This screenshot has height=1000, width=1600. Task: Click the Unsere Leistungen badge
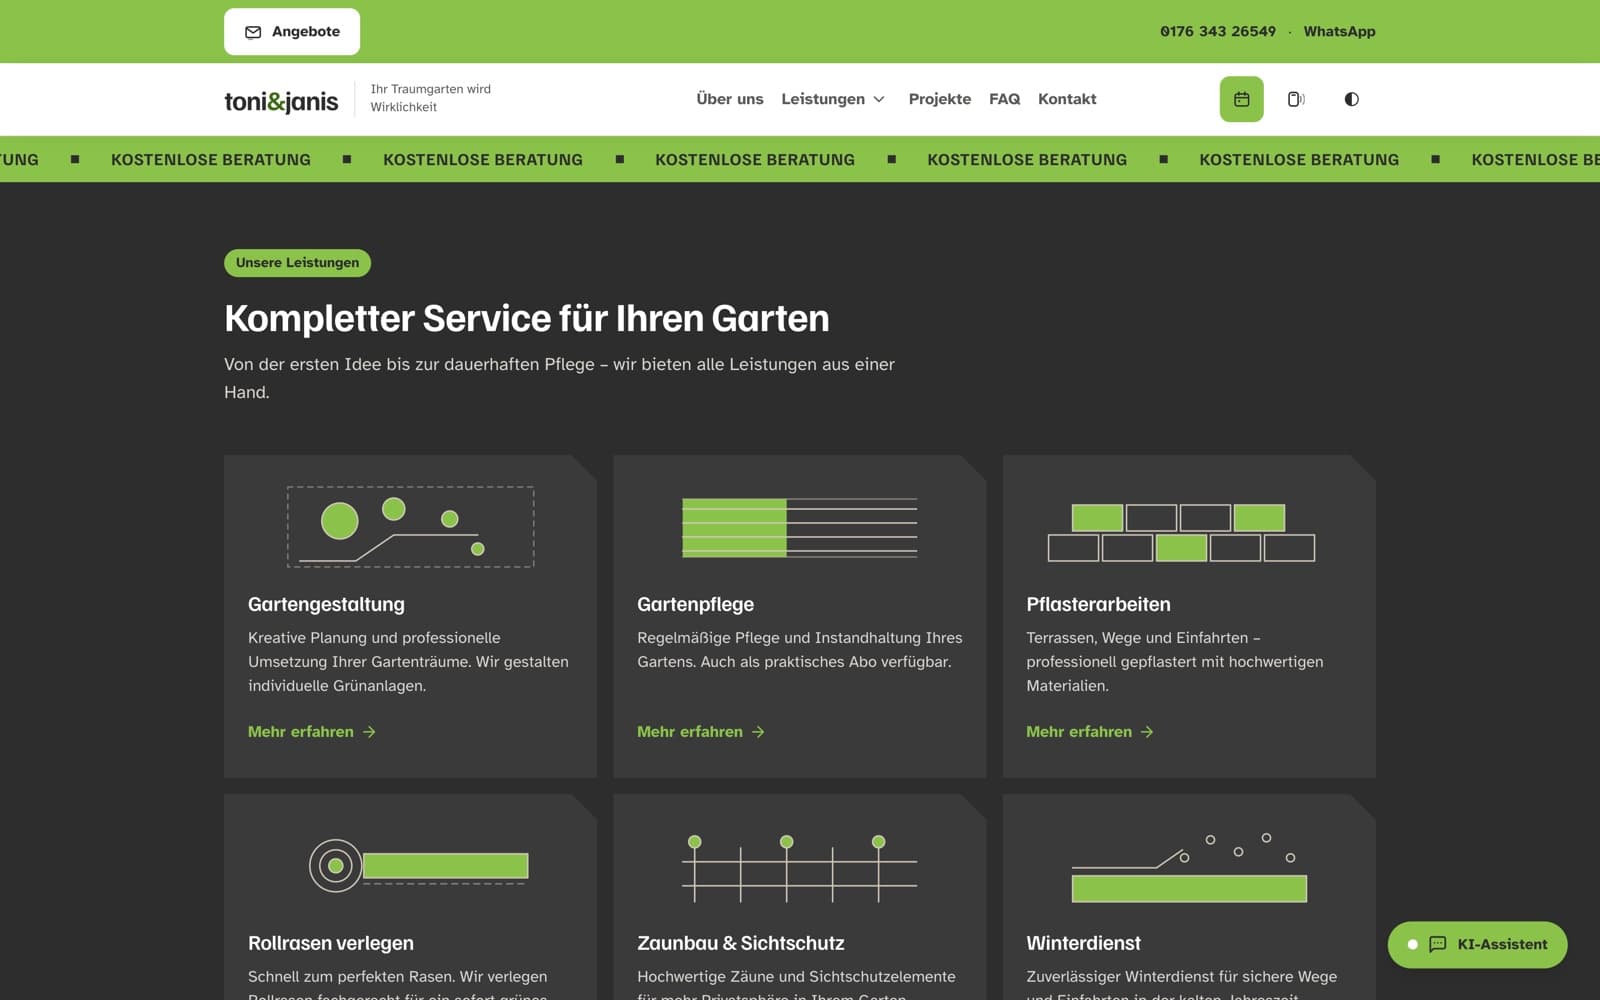pos(297,263)
